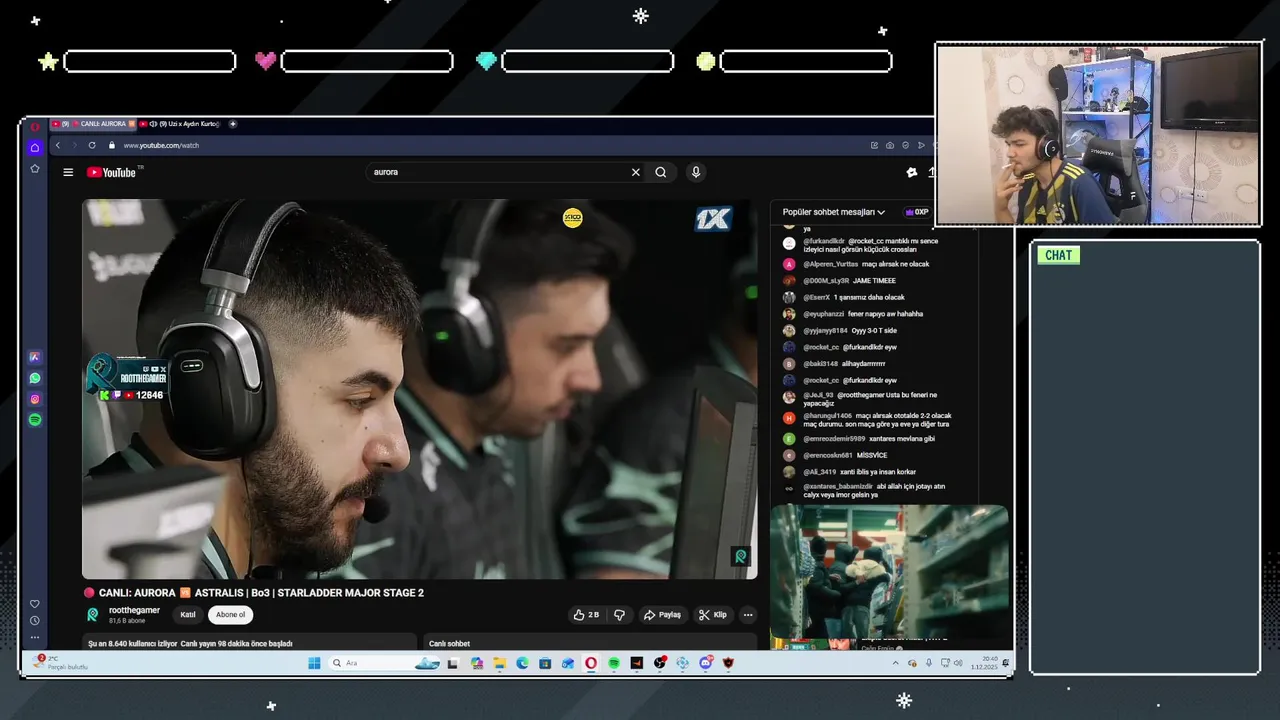This screenshot has width=1280, height=720.
Task: Click 'Canlı sohbet' panel header
Action: coord(450,643)
